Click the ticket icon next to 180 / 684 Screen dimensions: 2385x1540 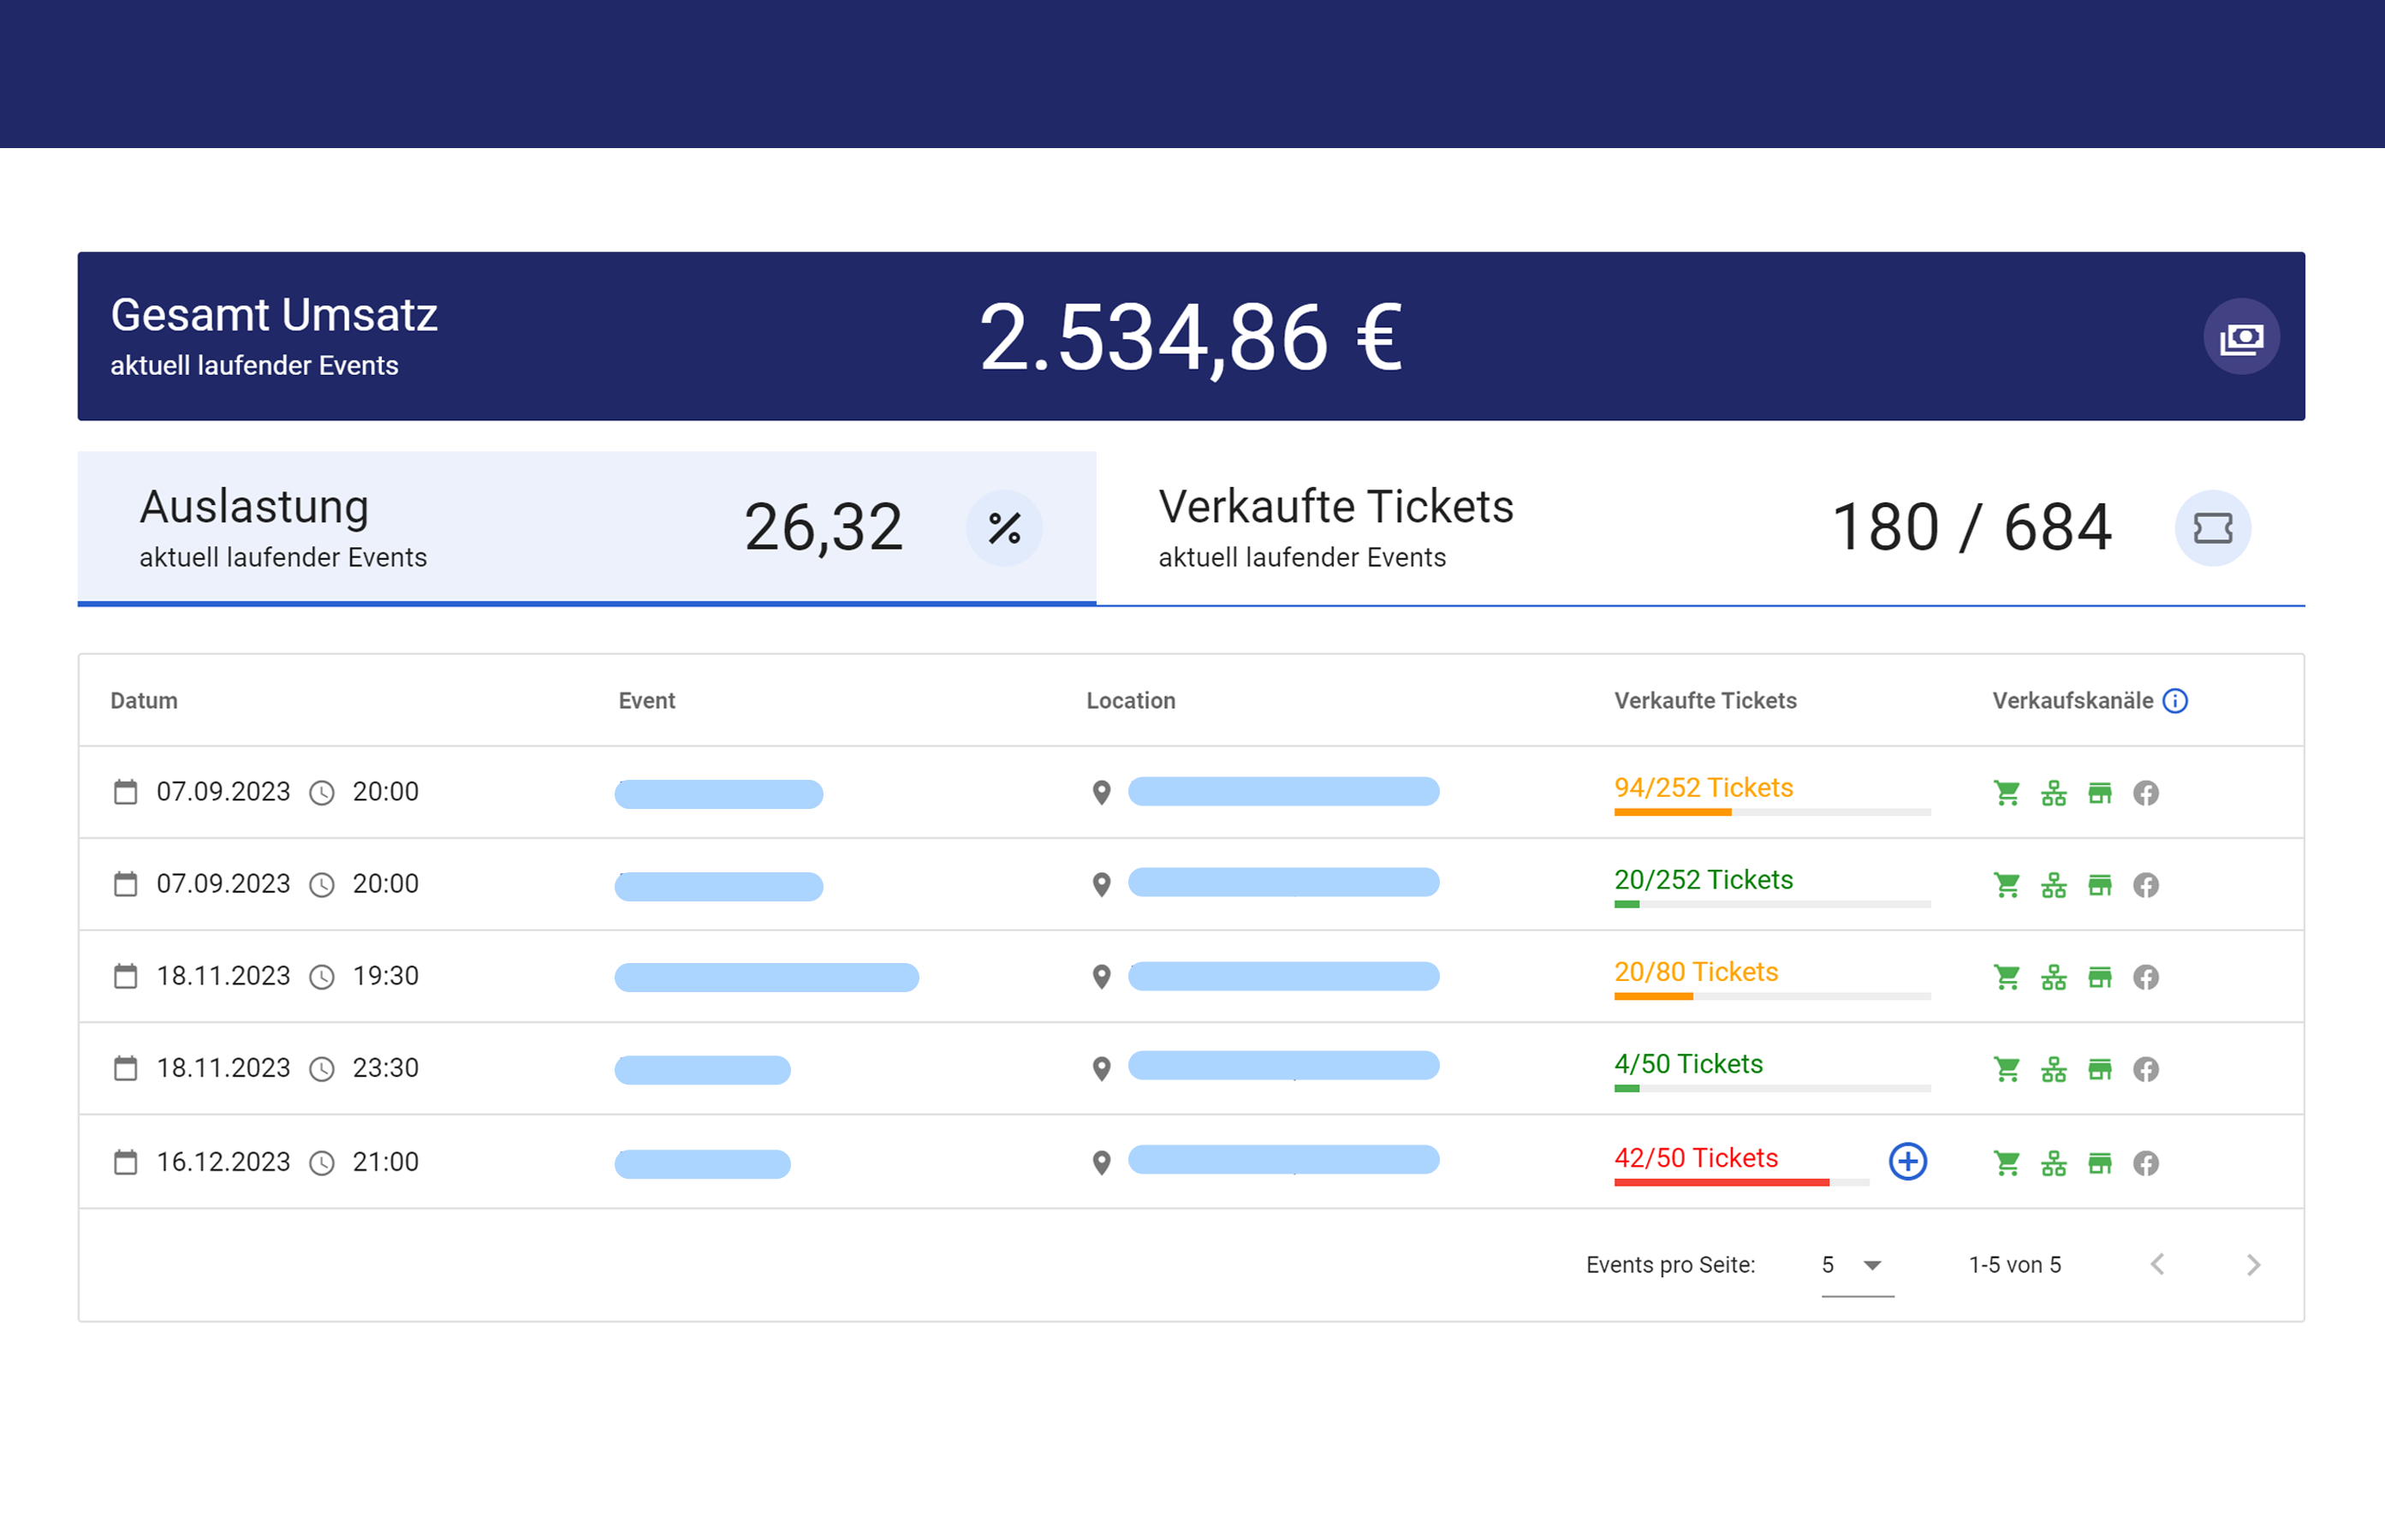(x=2212, y=528)
